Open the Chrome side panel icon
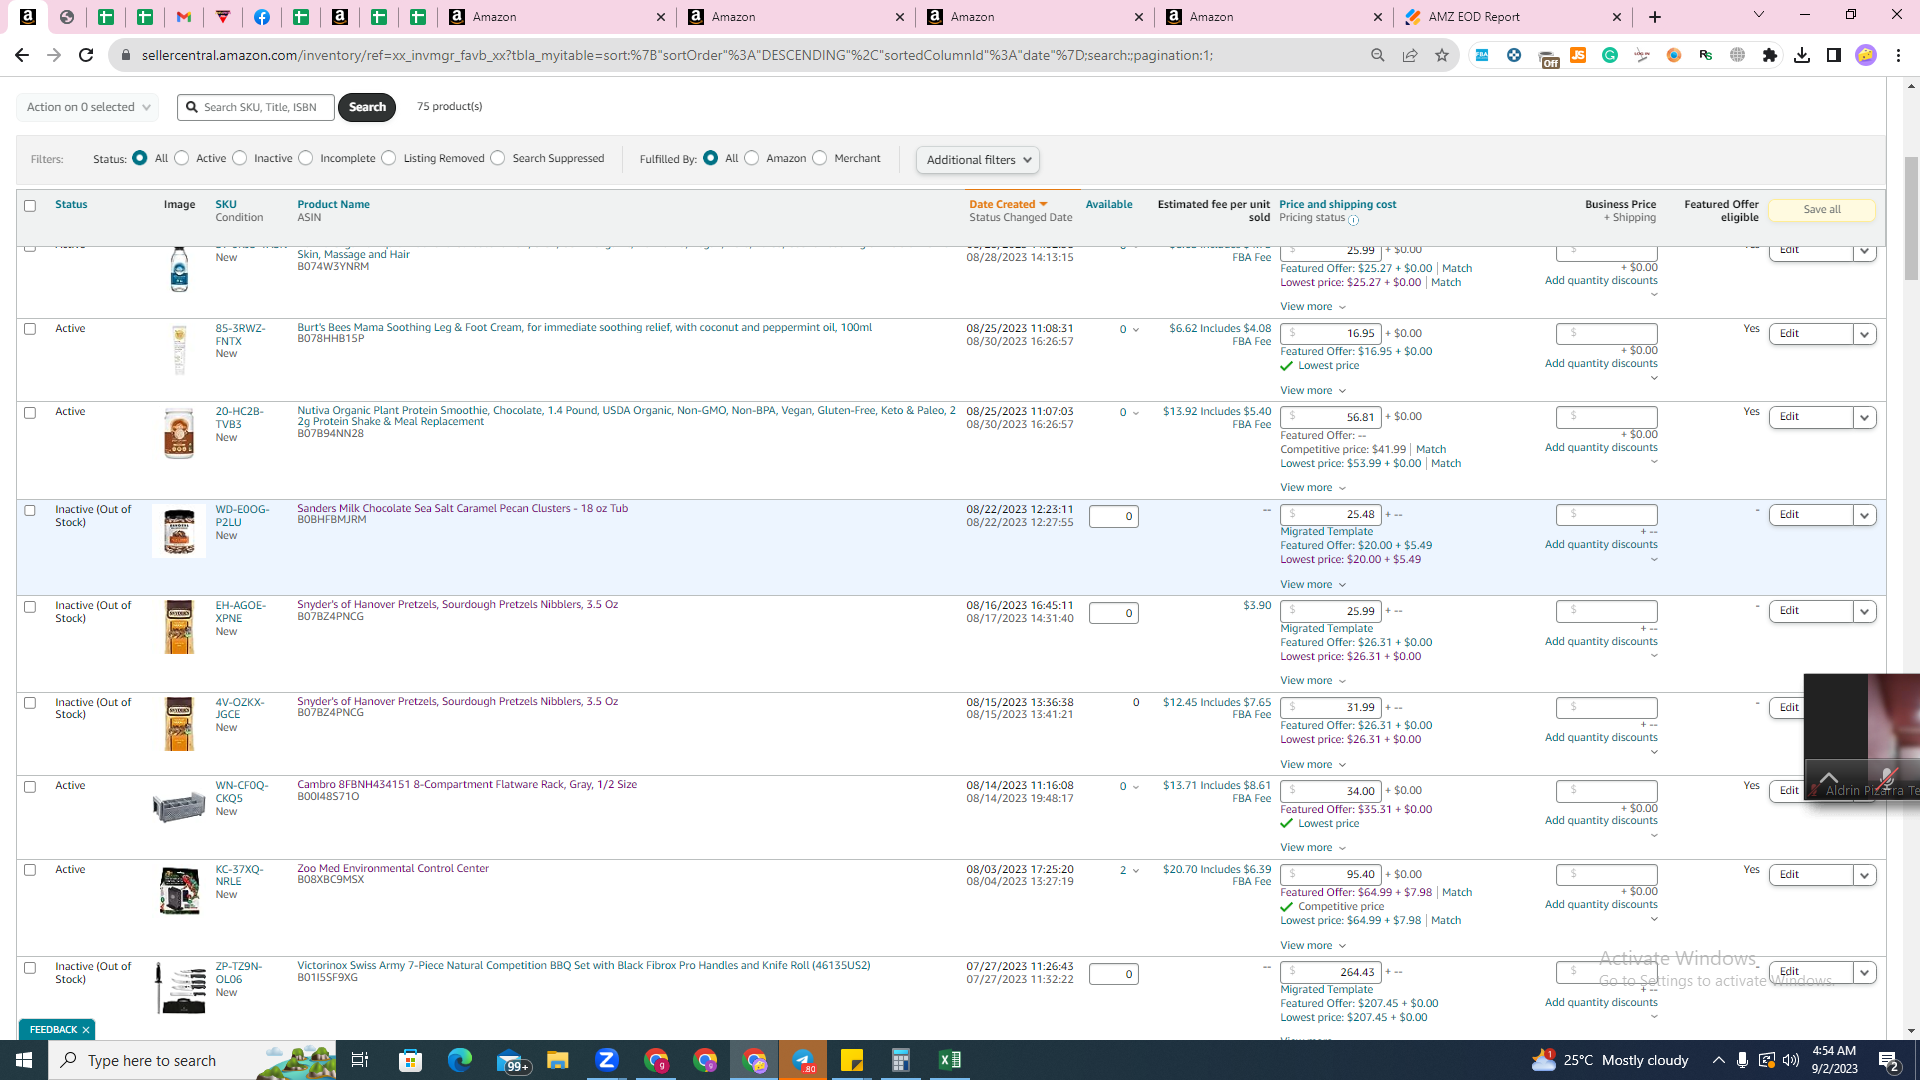 pos(1834,55)
